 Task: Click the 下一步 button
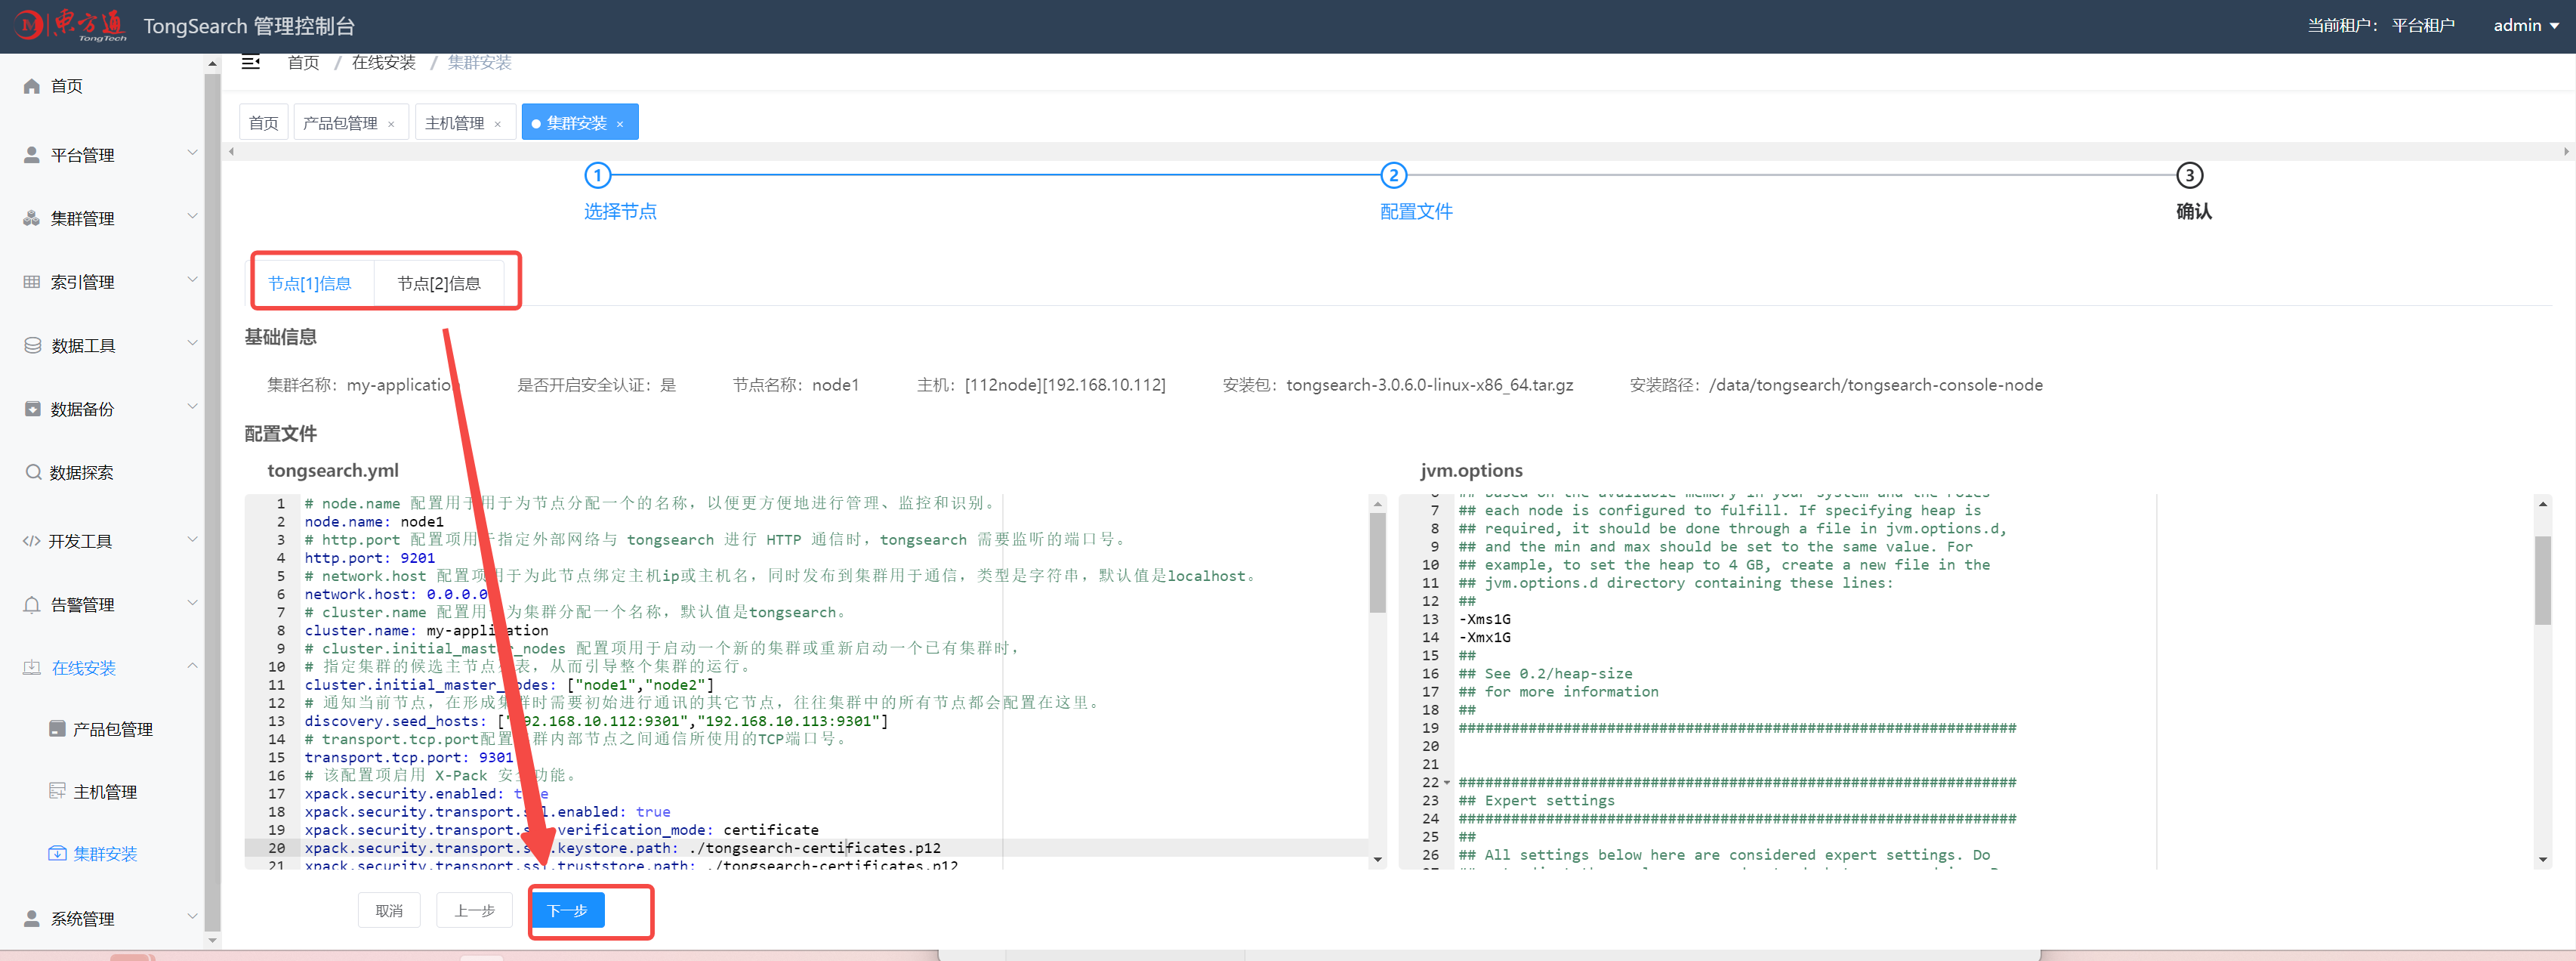(567, 910)
